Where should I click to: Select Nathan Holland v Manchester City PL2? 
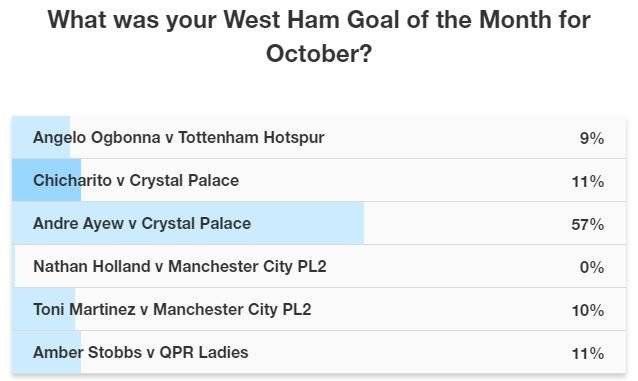coord(319,267)
